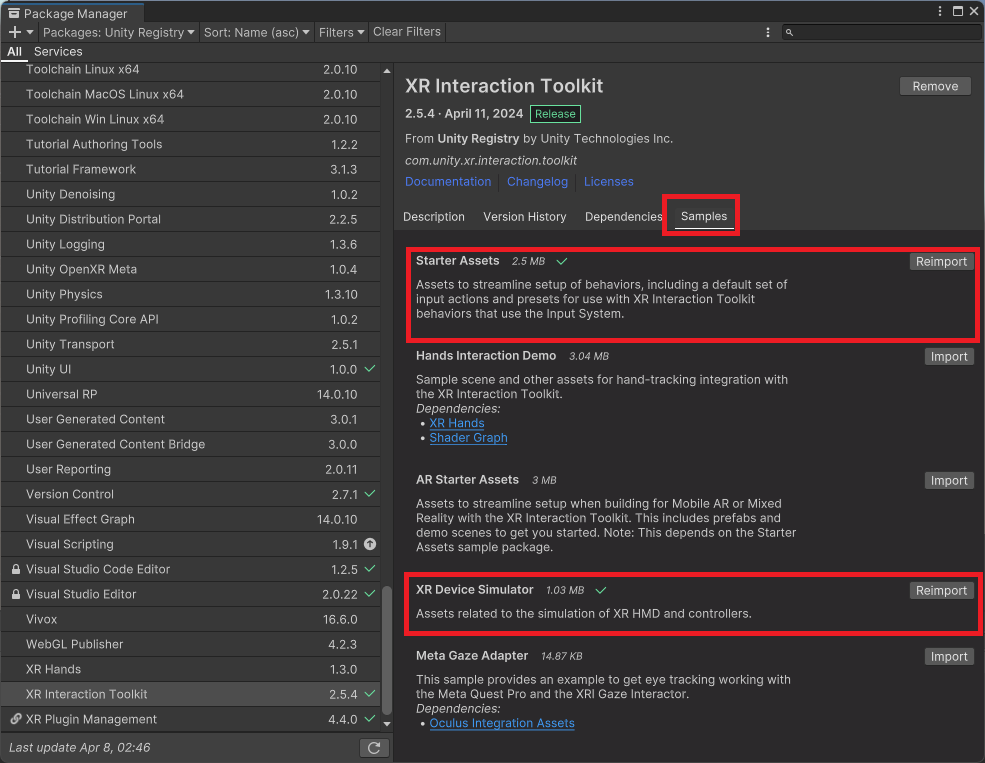Select Tutorial Framework package
This screenshot has height=763, width=985.
190,170
